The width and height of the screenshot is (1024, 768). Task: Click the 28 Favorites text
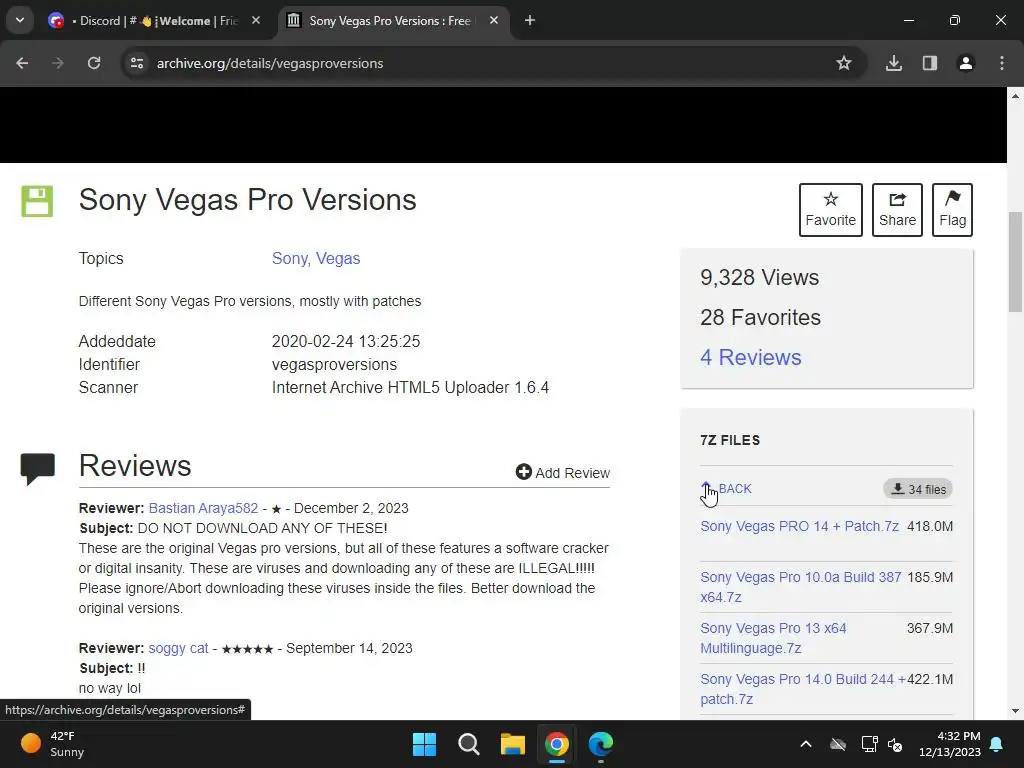[x=760, y=317]
